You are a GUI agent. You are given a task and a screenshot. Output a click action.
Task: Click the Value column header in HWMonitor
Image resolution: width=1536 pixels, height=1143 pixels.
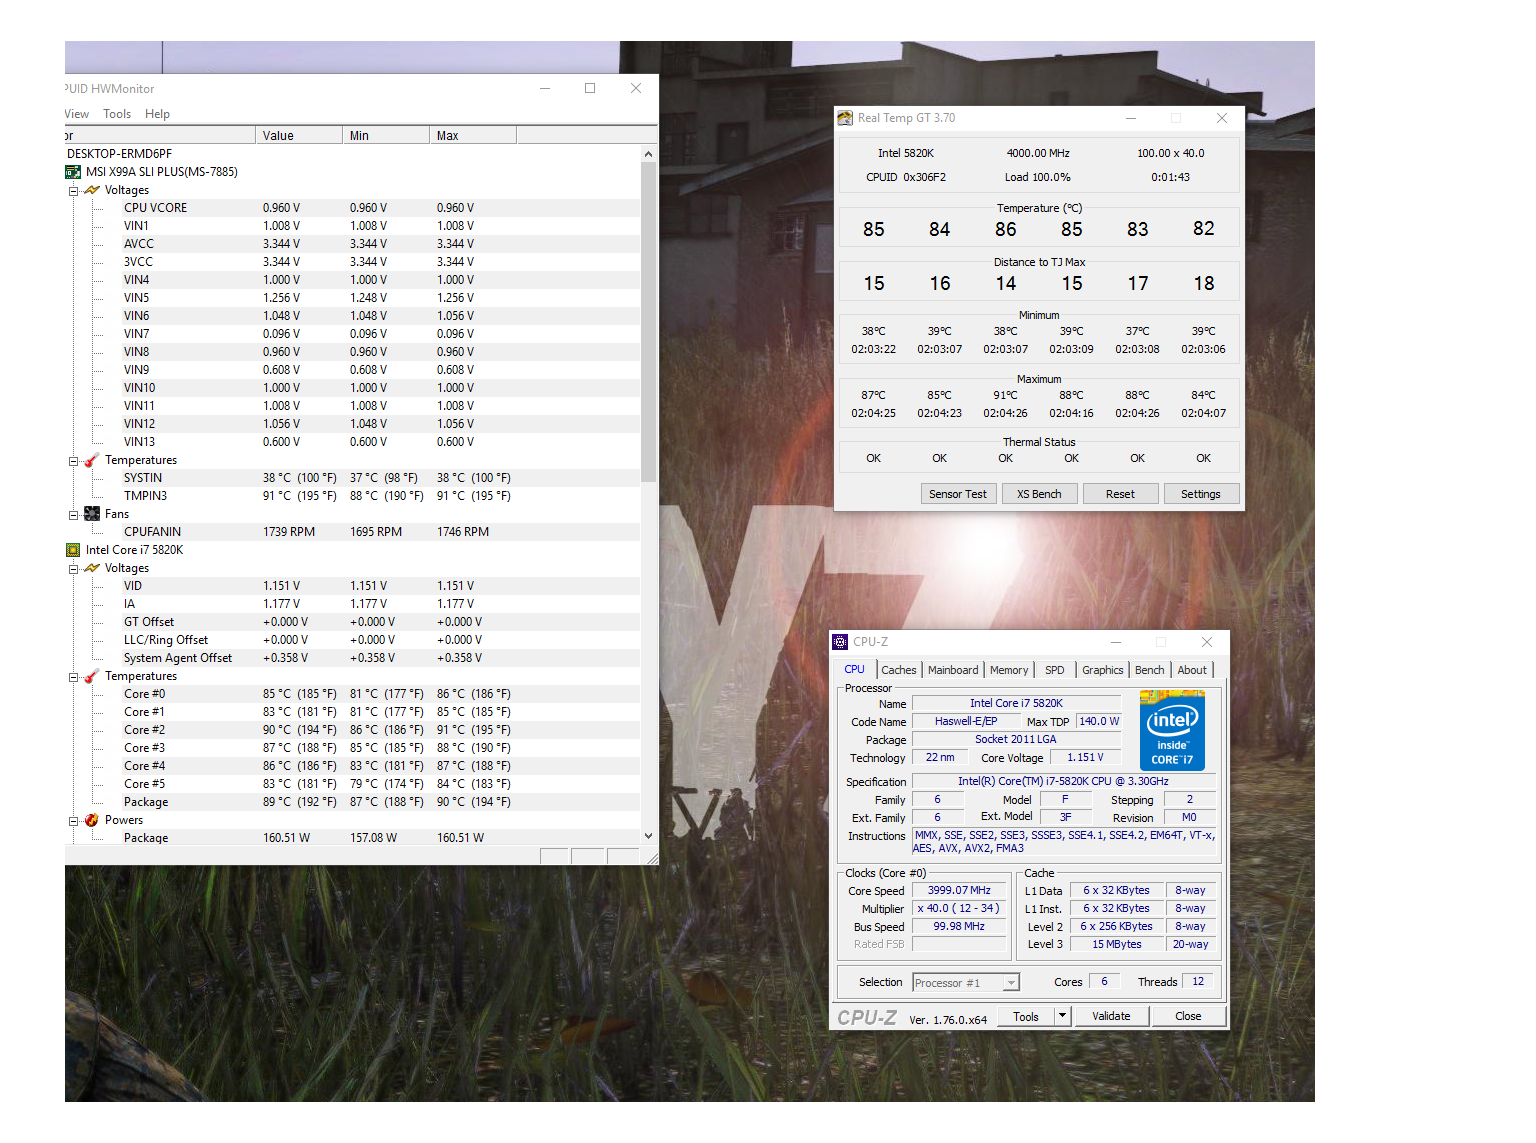tap(299, 136)
